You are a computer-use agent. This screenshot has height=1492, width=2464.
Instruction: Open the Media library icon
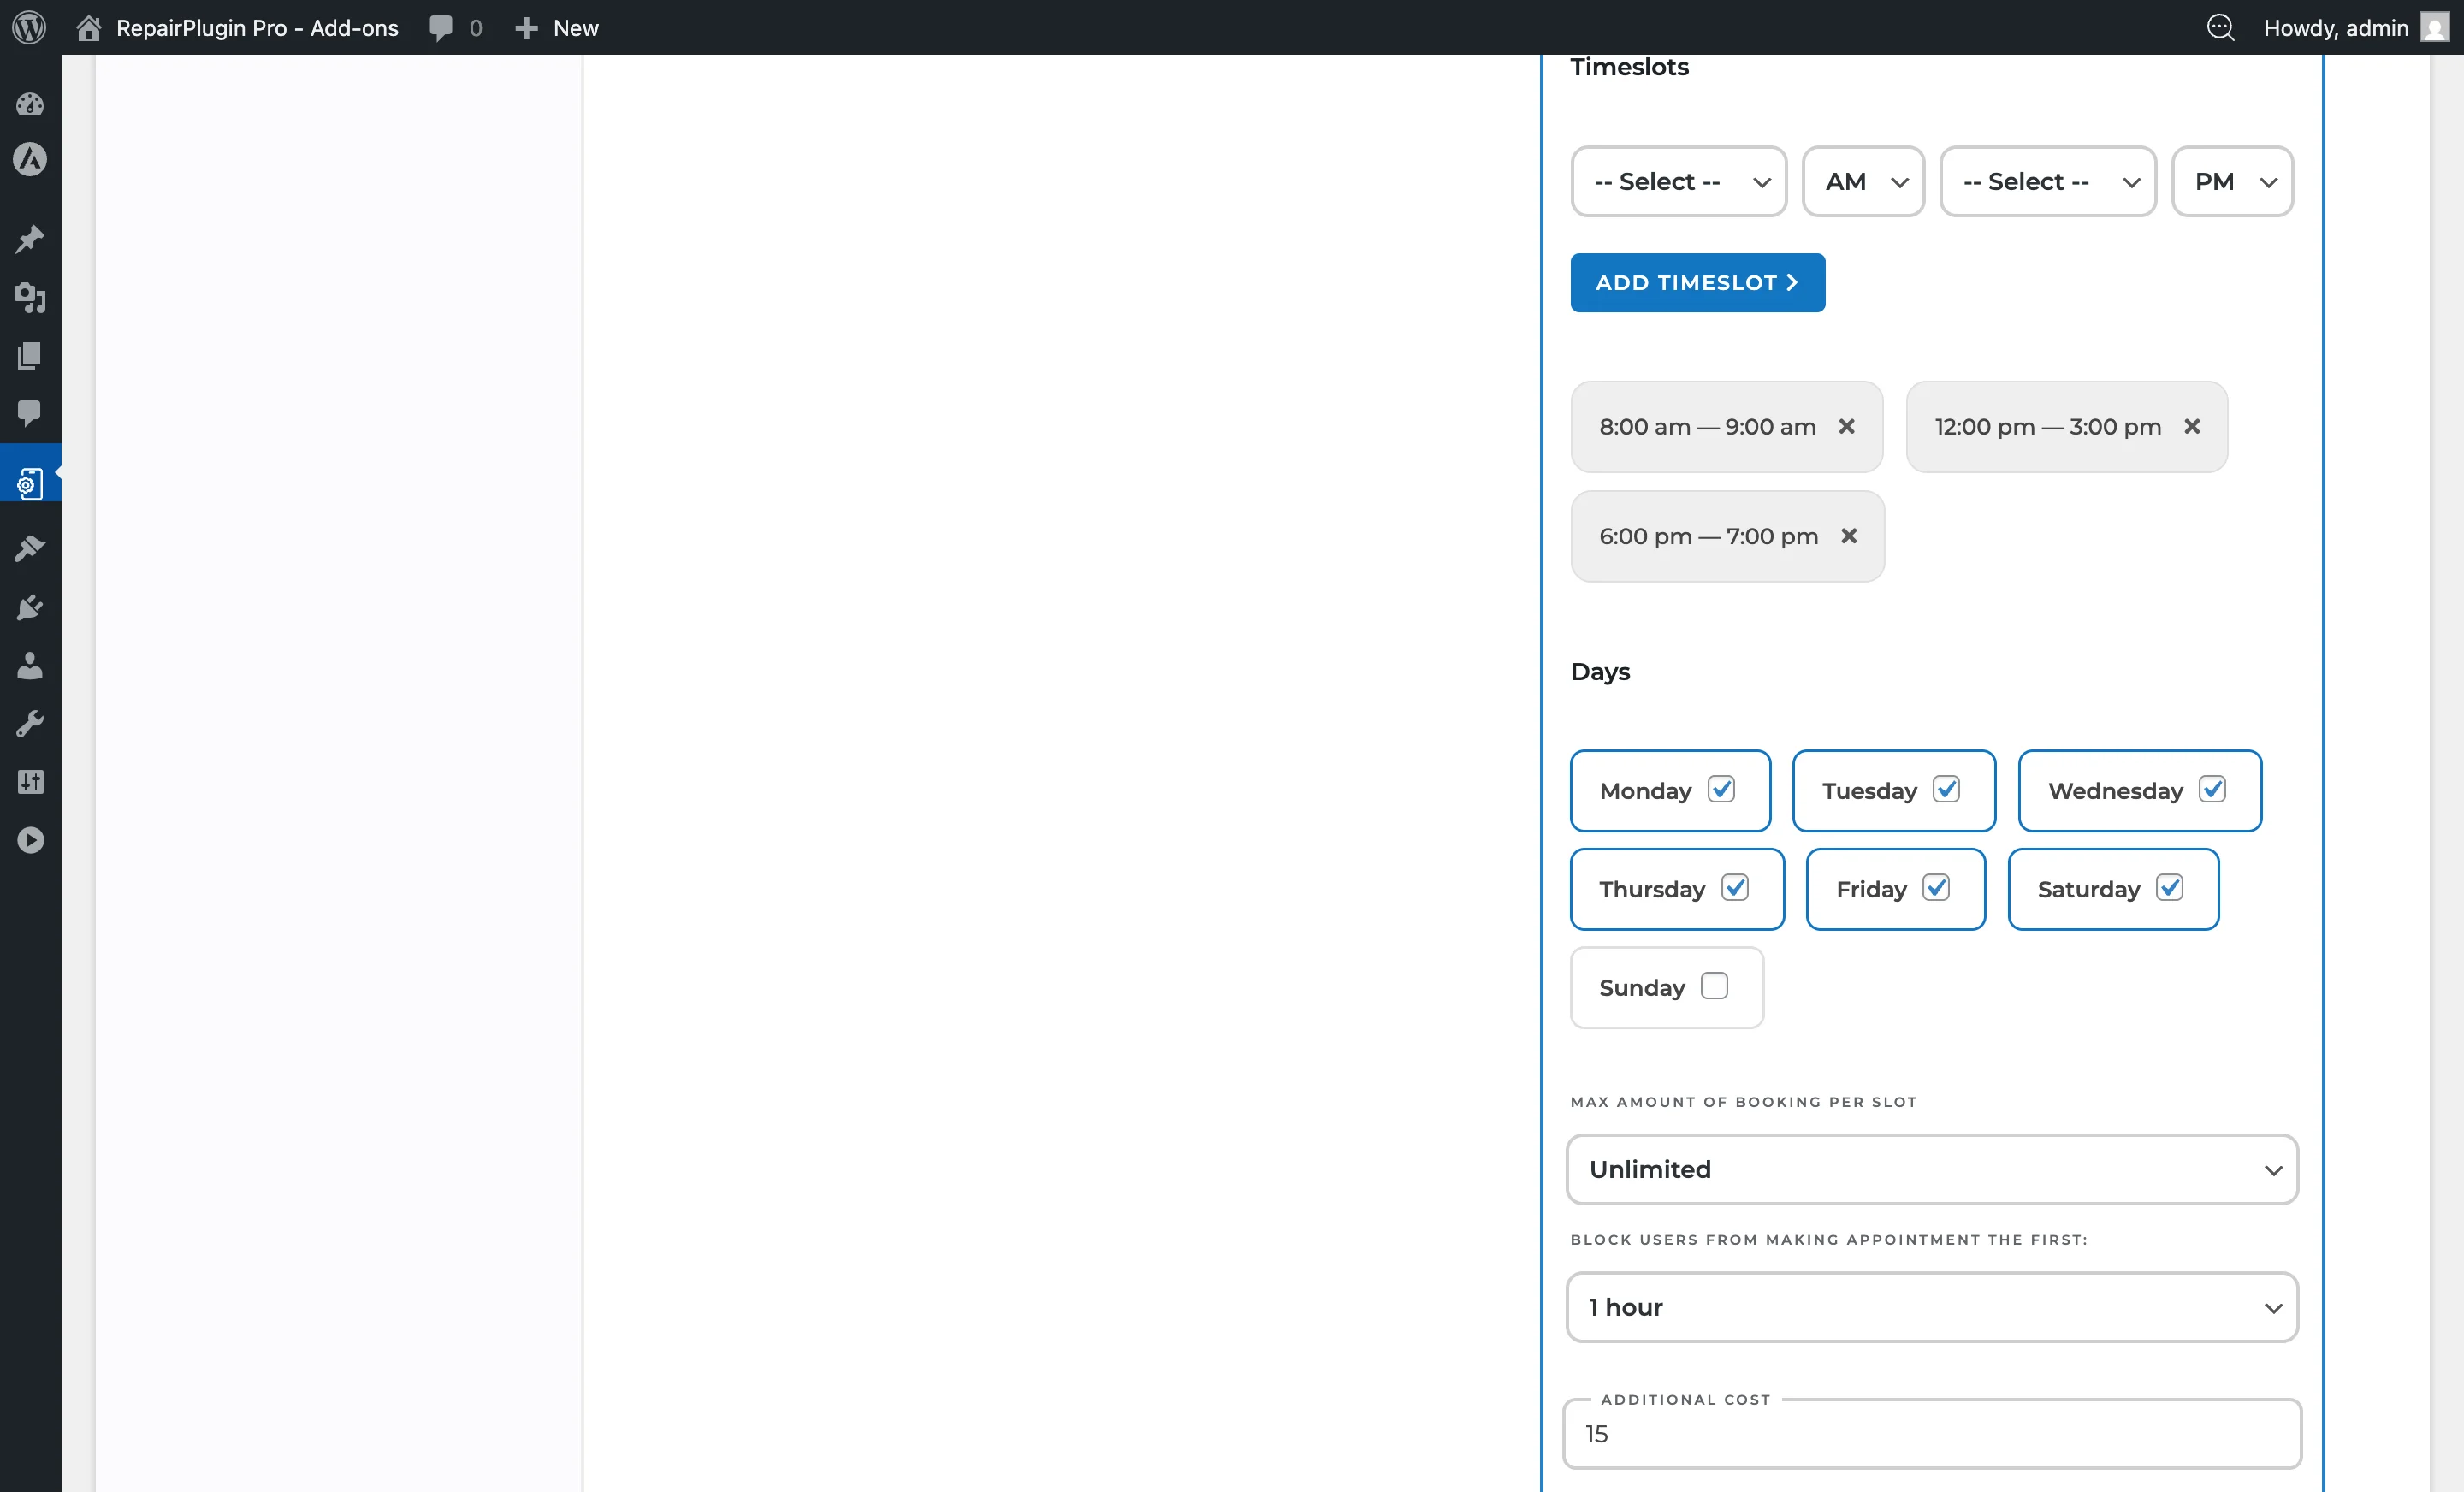tap(30, 298)
